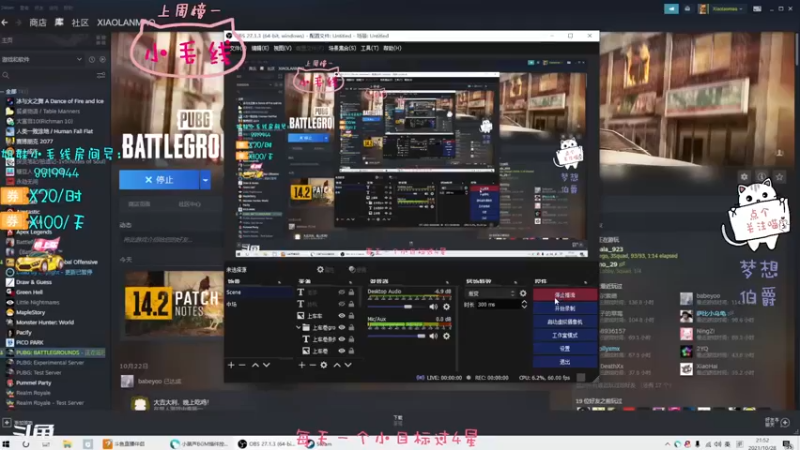Image resolution: width=800 pixels, height=450 pixels.
Task: Switch to Steam 社区 tab
Action: [x=80, y=22]
